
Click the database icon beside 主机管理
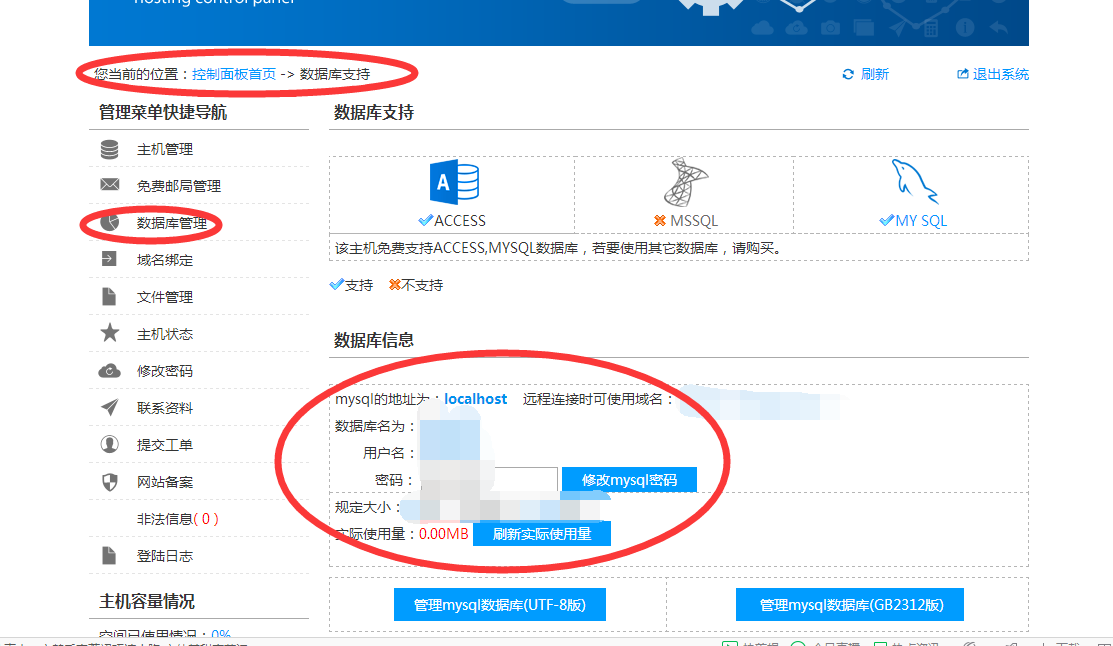pyautogui.click(x=109, y=150)
